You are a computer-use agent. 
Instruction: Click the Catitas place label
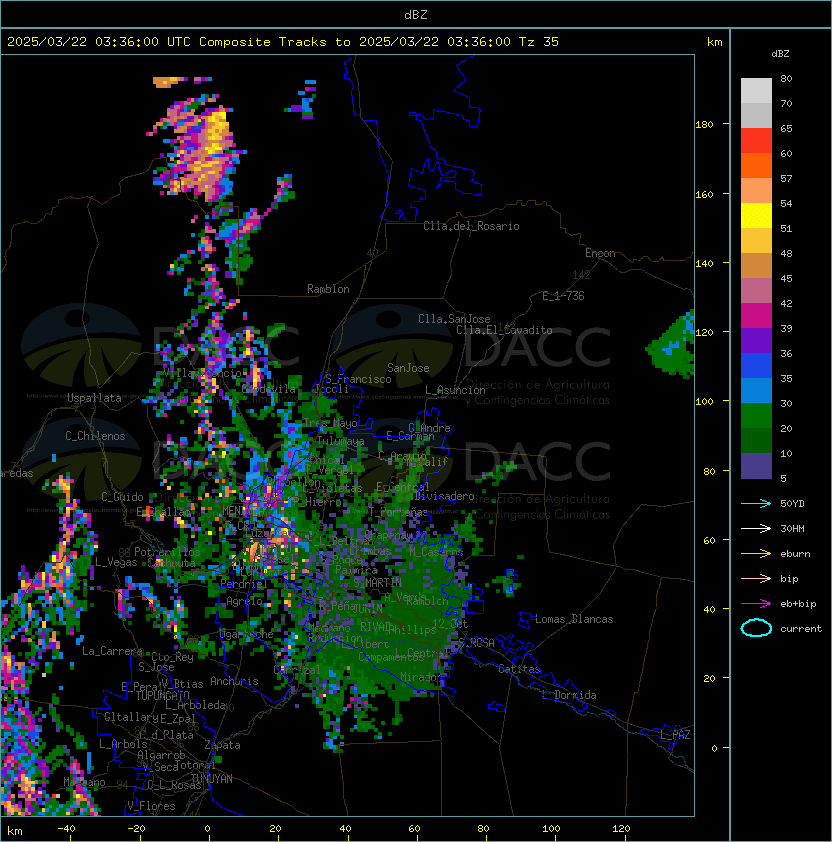coord(519,669)
